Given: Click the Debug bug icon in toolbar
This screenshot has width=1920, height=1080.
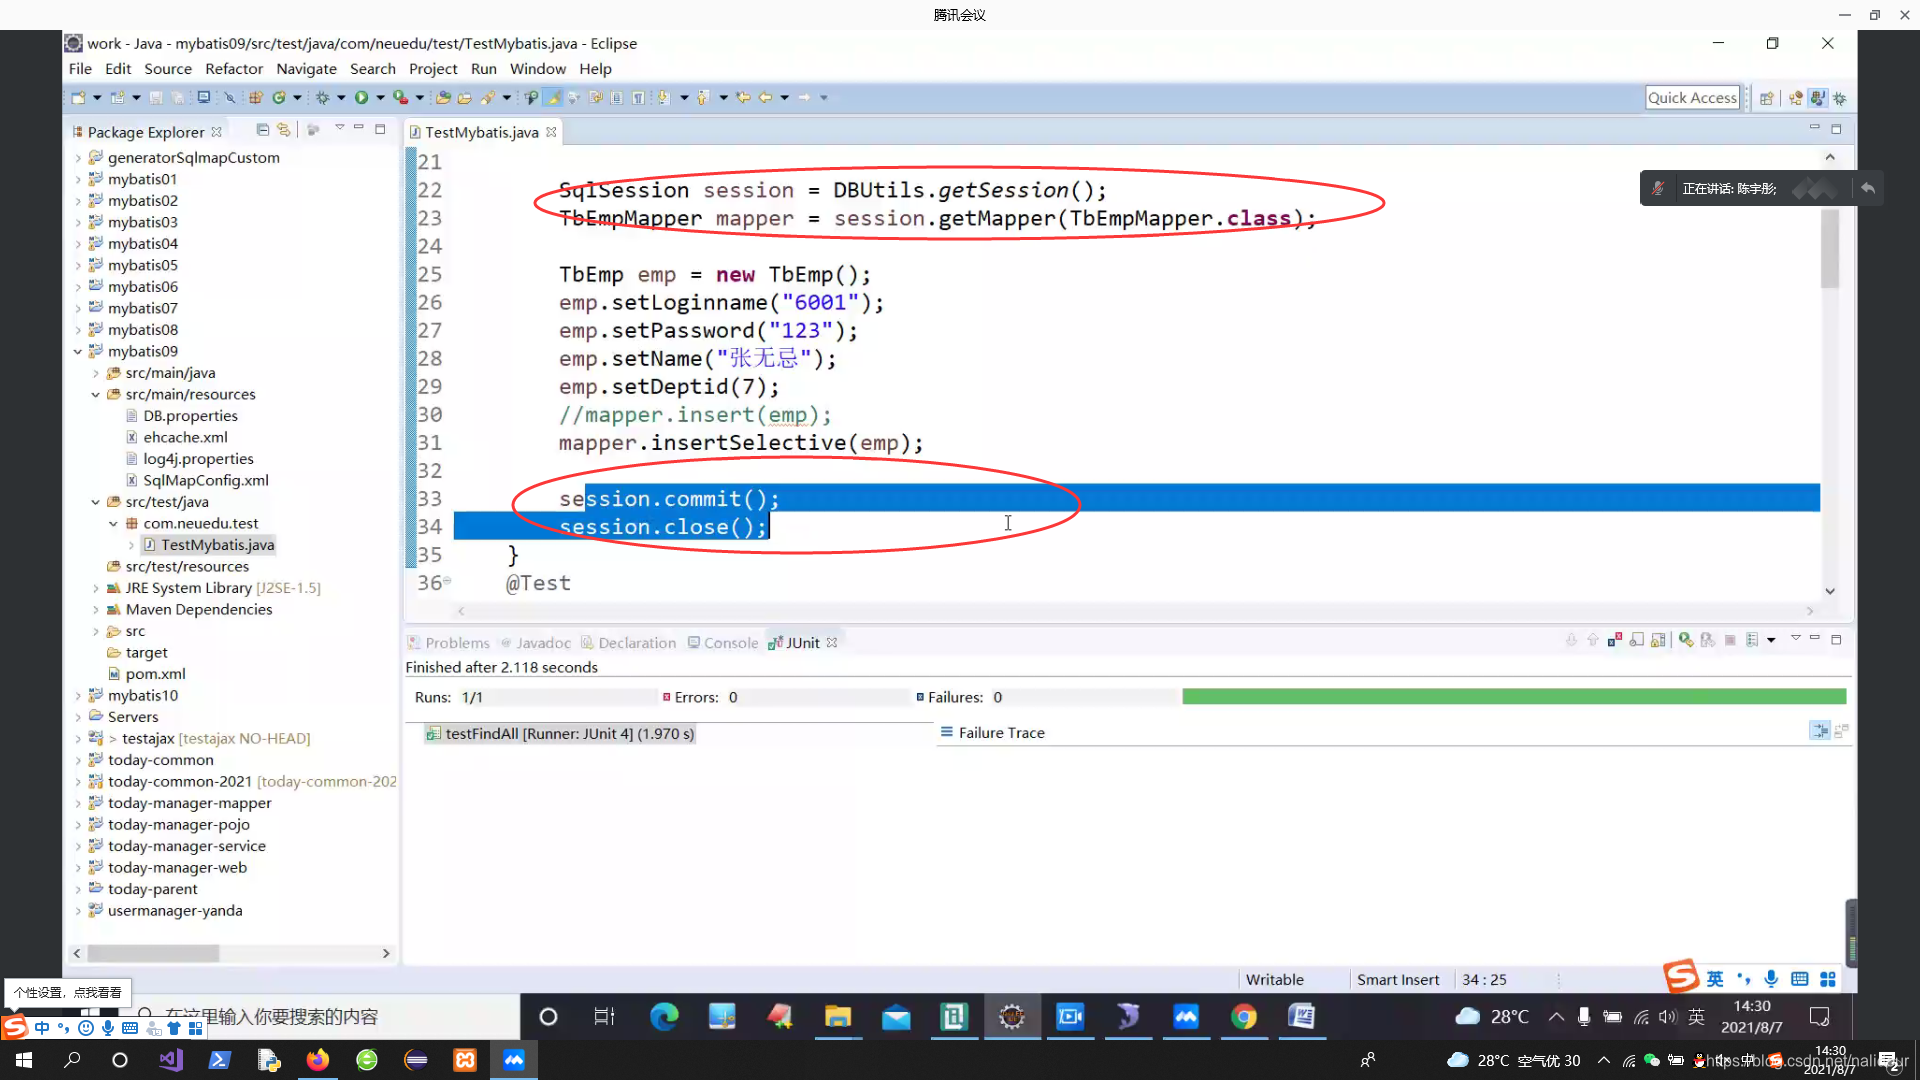Looking at the screenshot, I should [322, 98].
